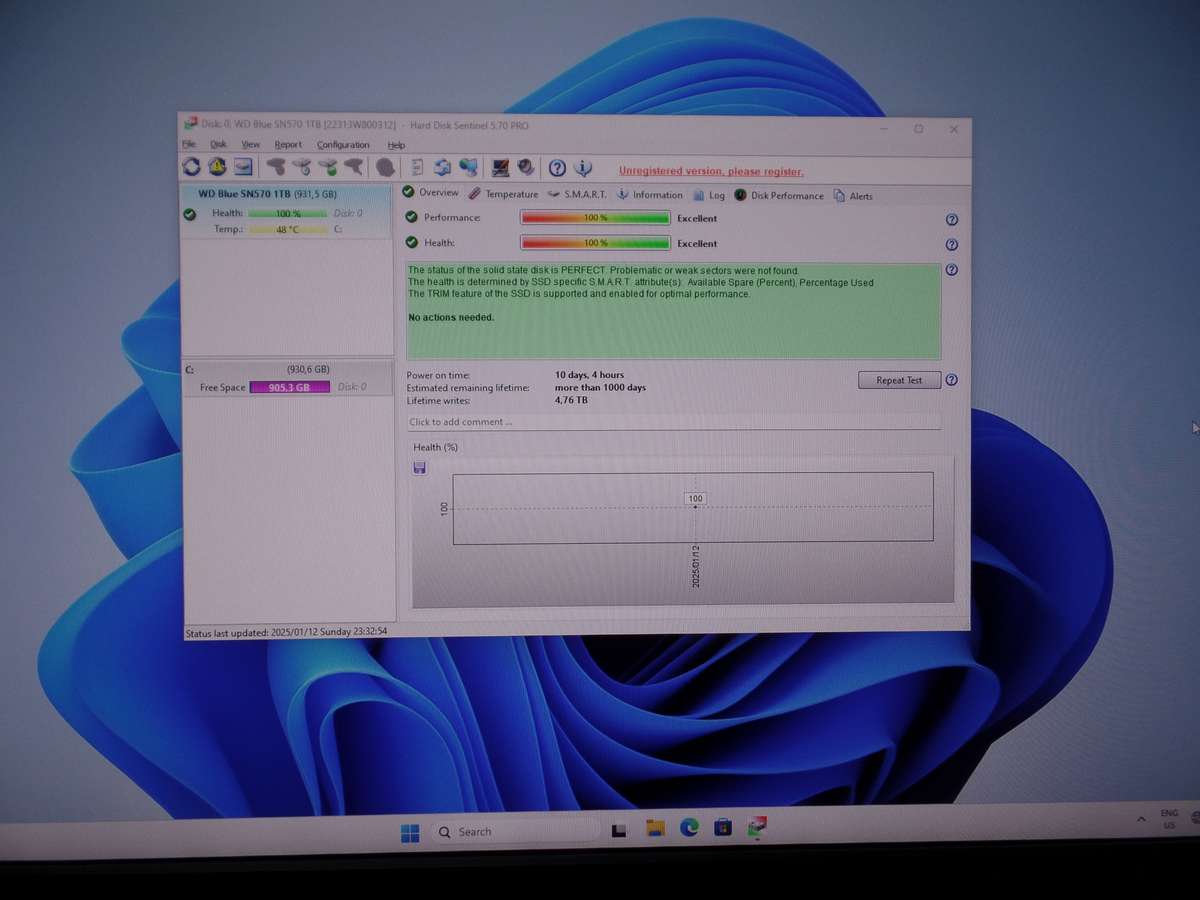Save the health graph with floppy icon
1200x900 pixels.
(x=419, y=468)
